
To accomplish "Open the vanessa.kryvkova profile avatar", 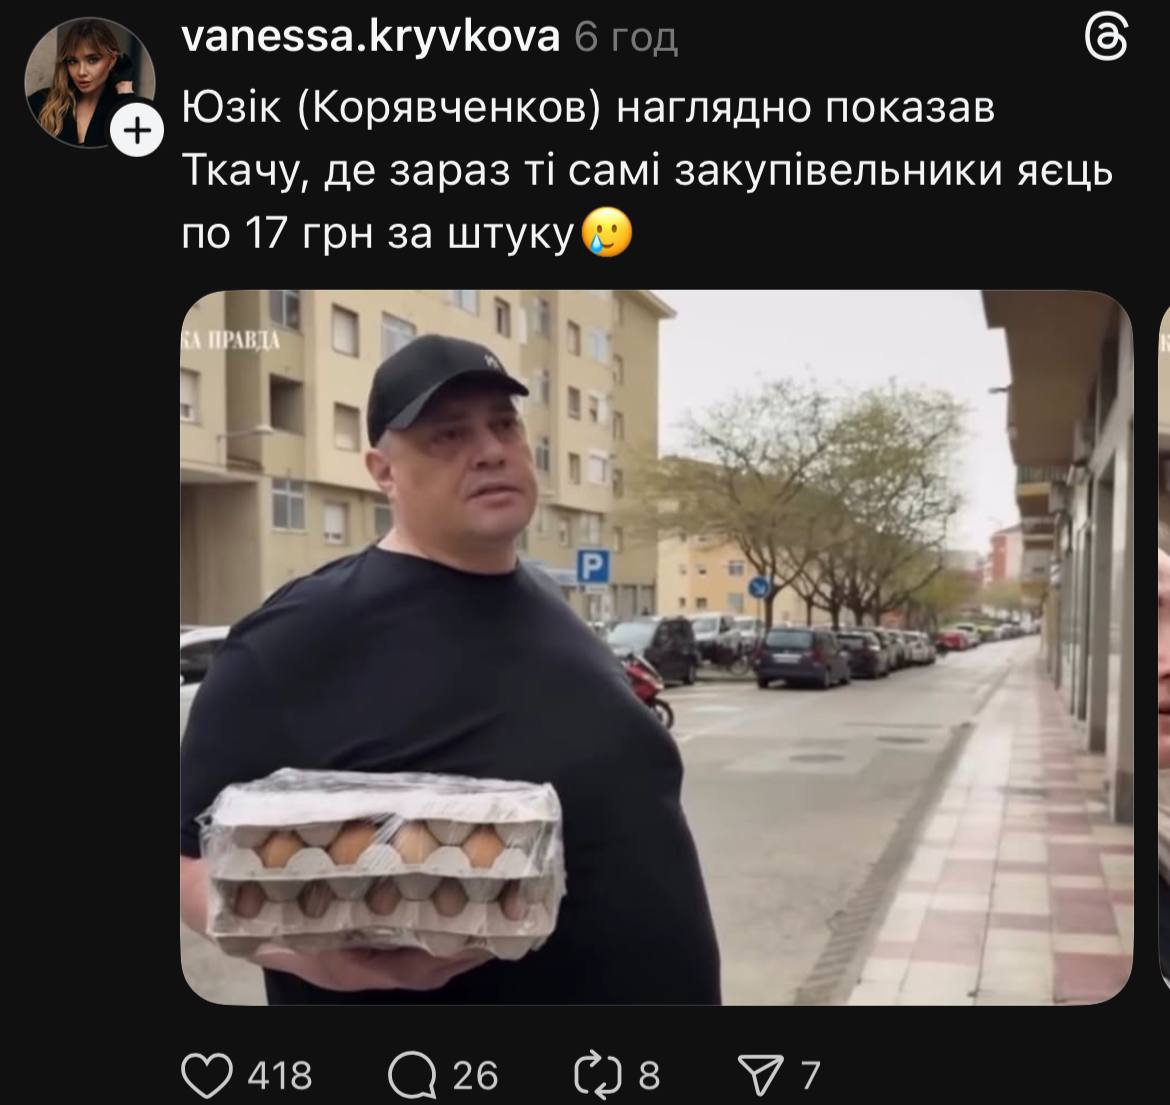I will click(x=90, y=82).
